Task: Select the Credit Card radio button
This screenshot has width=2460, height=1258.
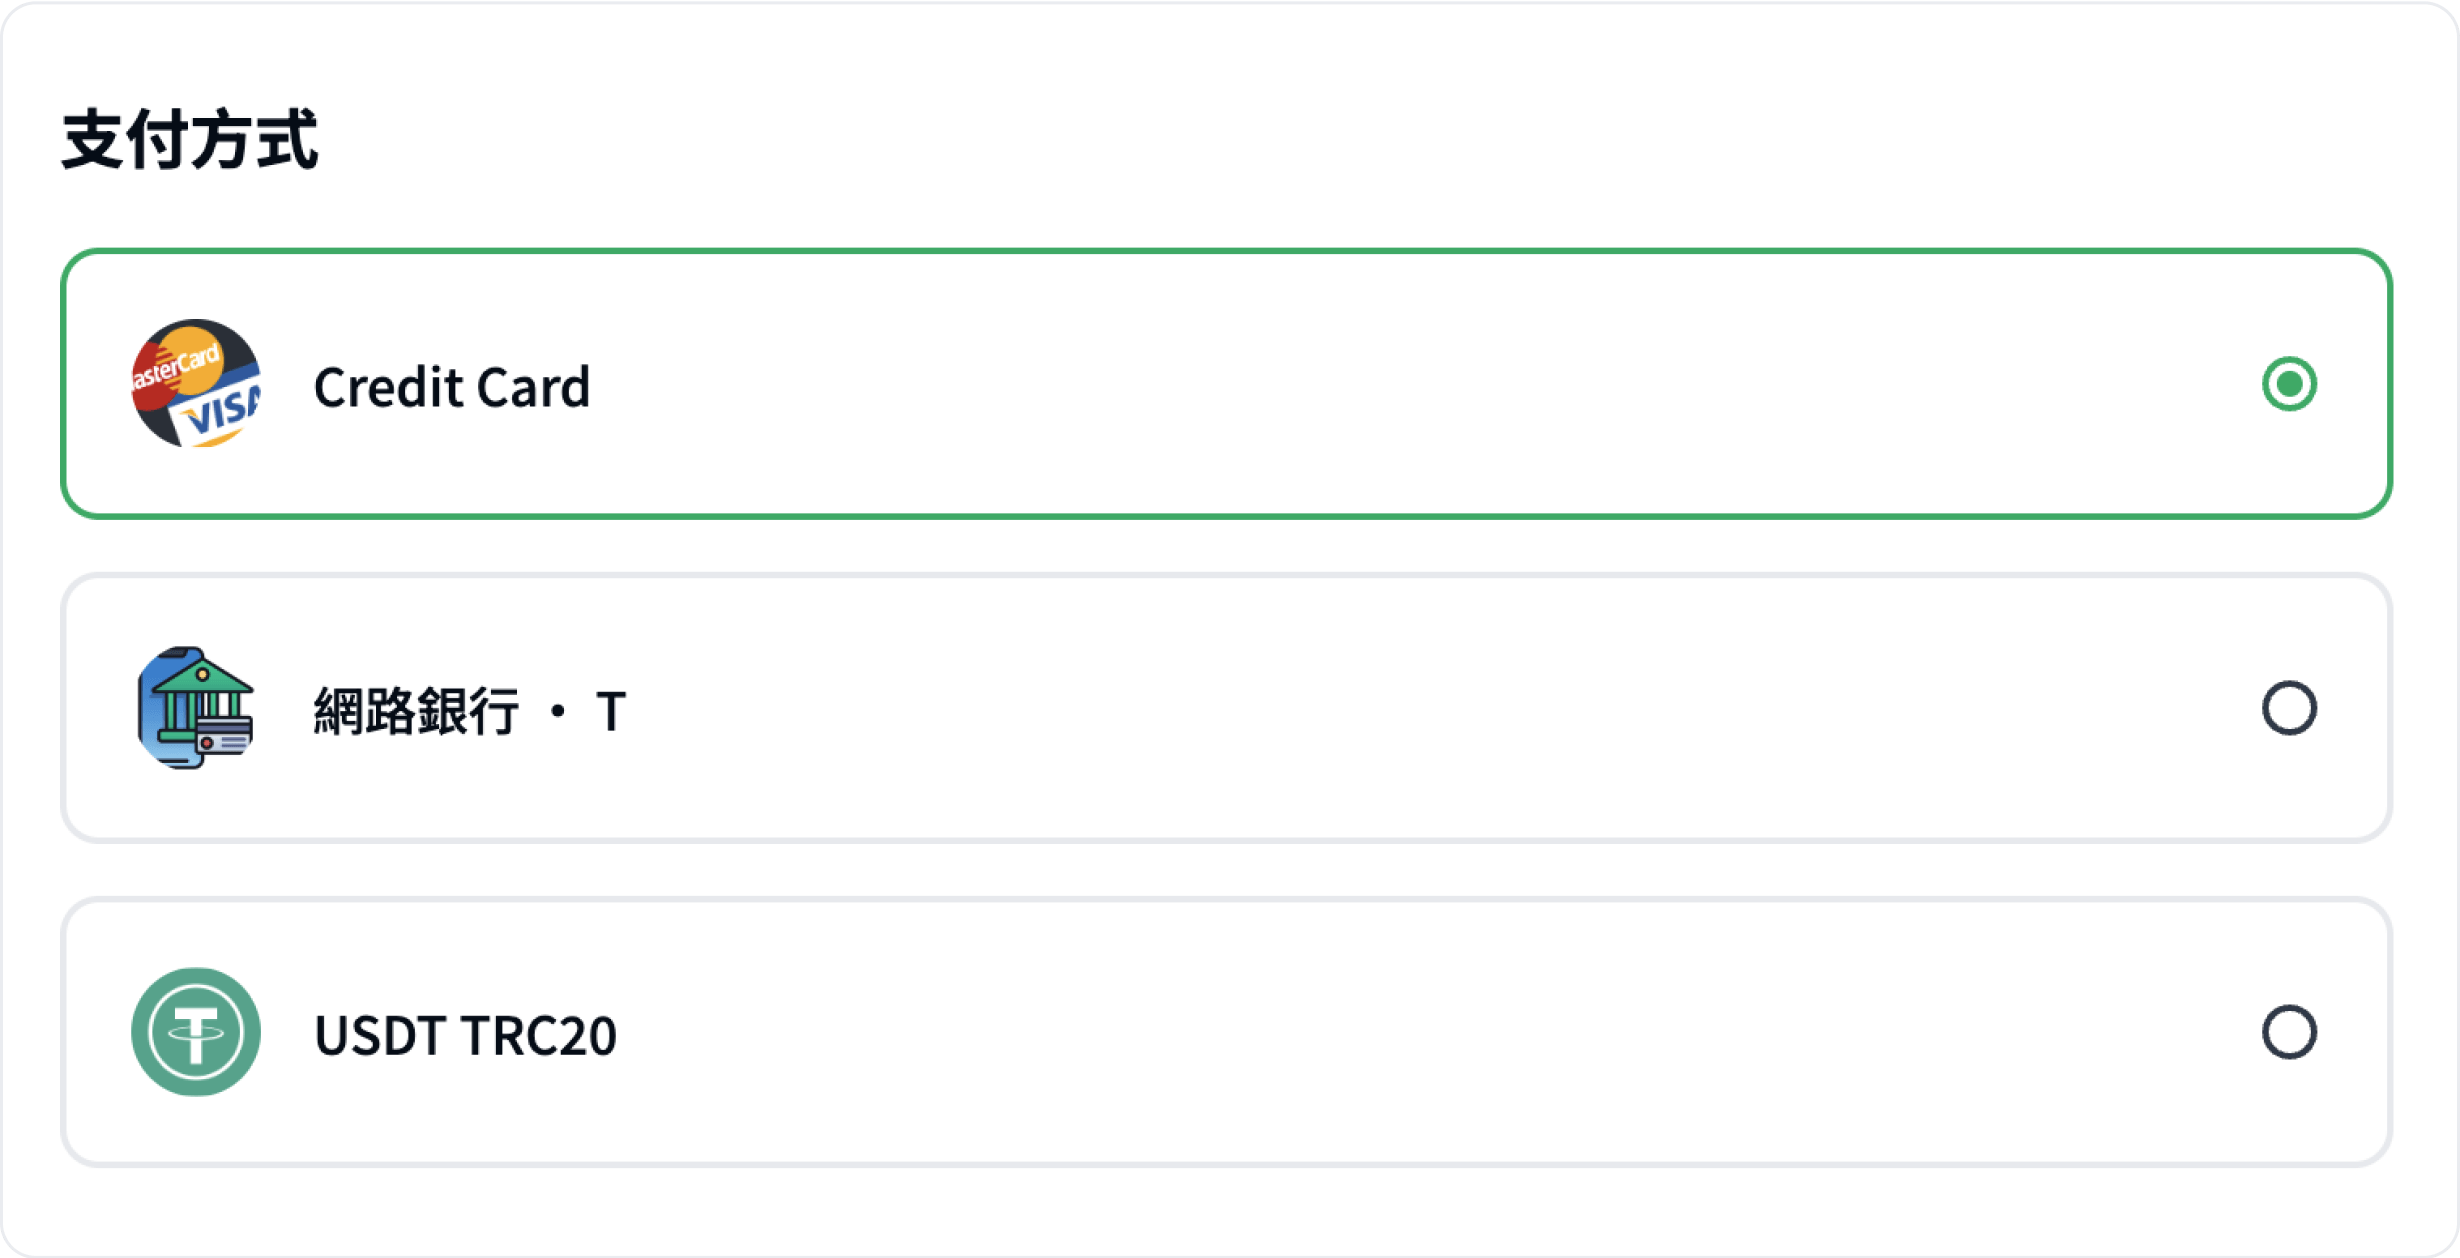Action: coord(2289,384)
